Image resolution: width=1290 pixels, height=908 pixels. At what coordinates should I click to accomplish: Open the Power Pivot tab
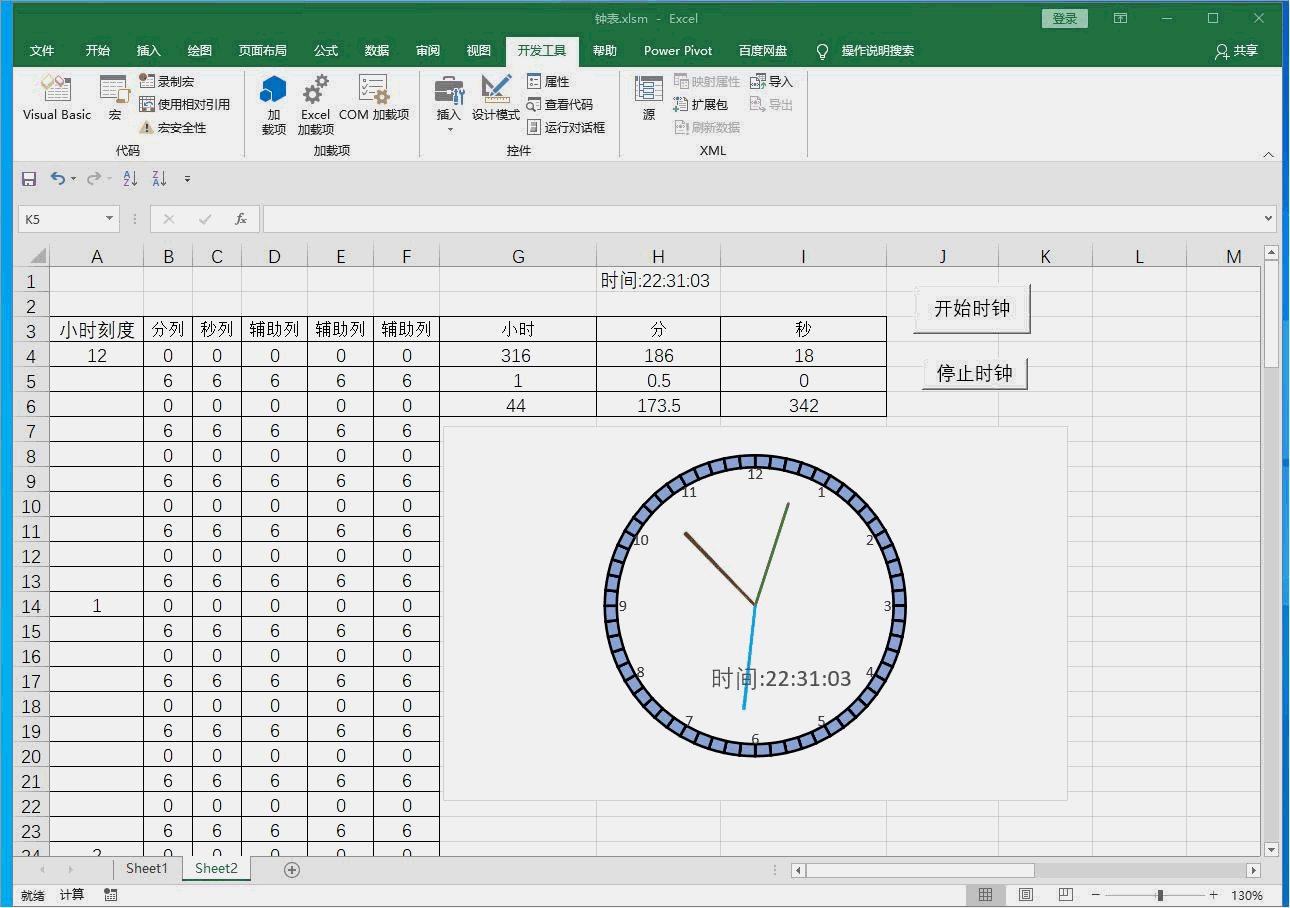(678, 51)
